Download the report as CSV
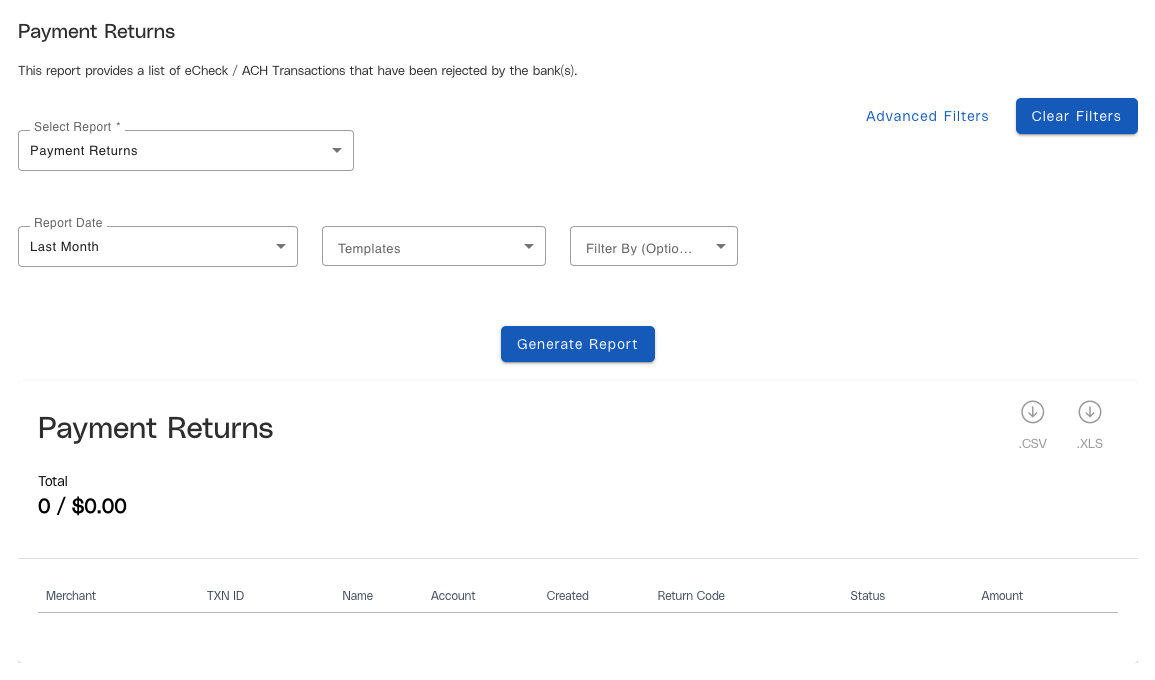Screen dimensions: 1155x680 [x=1032, y=412]
